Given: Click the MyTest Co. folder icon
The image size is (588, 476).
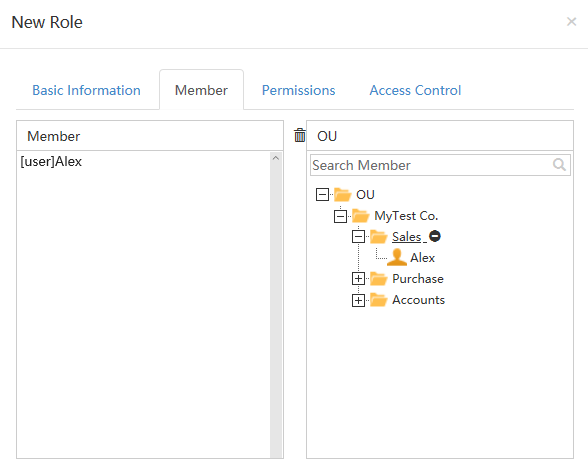Looking at the screenshot, I should (x=361, y=216).
